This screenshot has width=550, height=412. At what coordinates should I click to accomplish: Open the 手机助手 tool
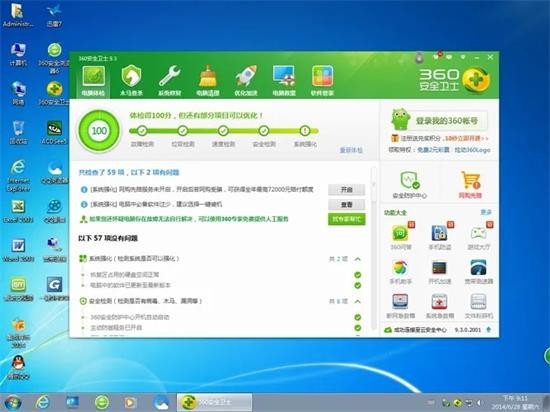point(401,272)
